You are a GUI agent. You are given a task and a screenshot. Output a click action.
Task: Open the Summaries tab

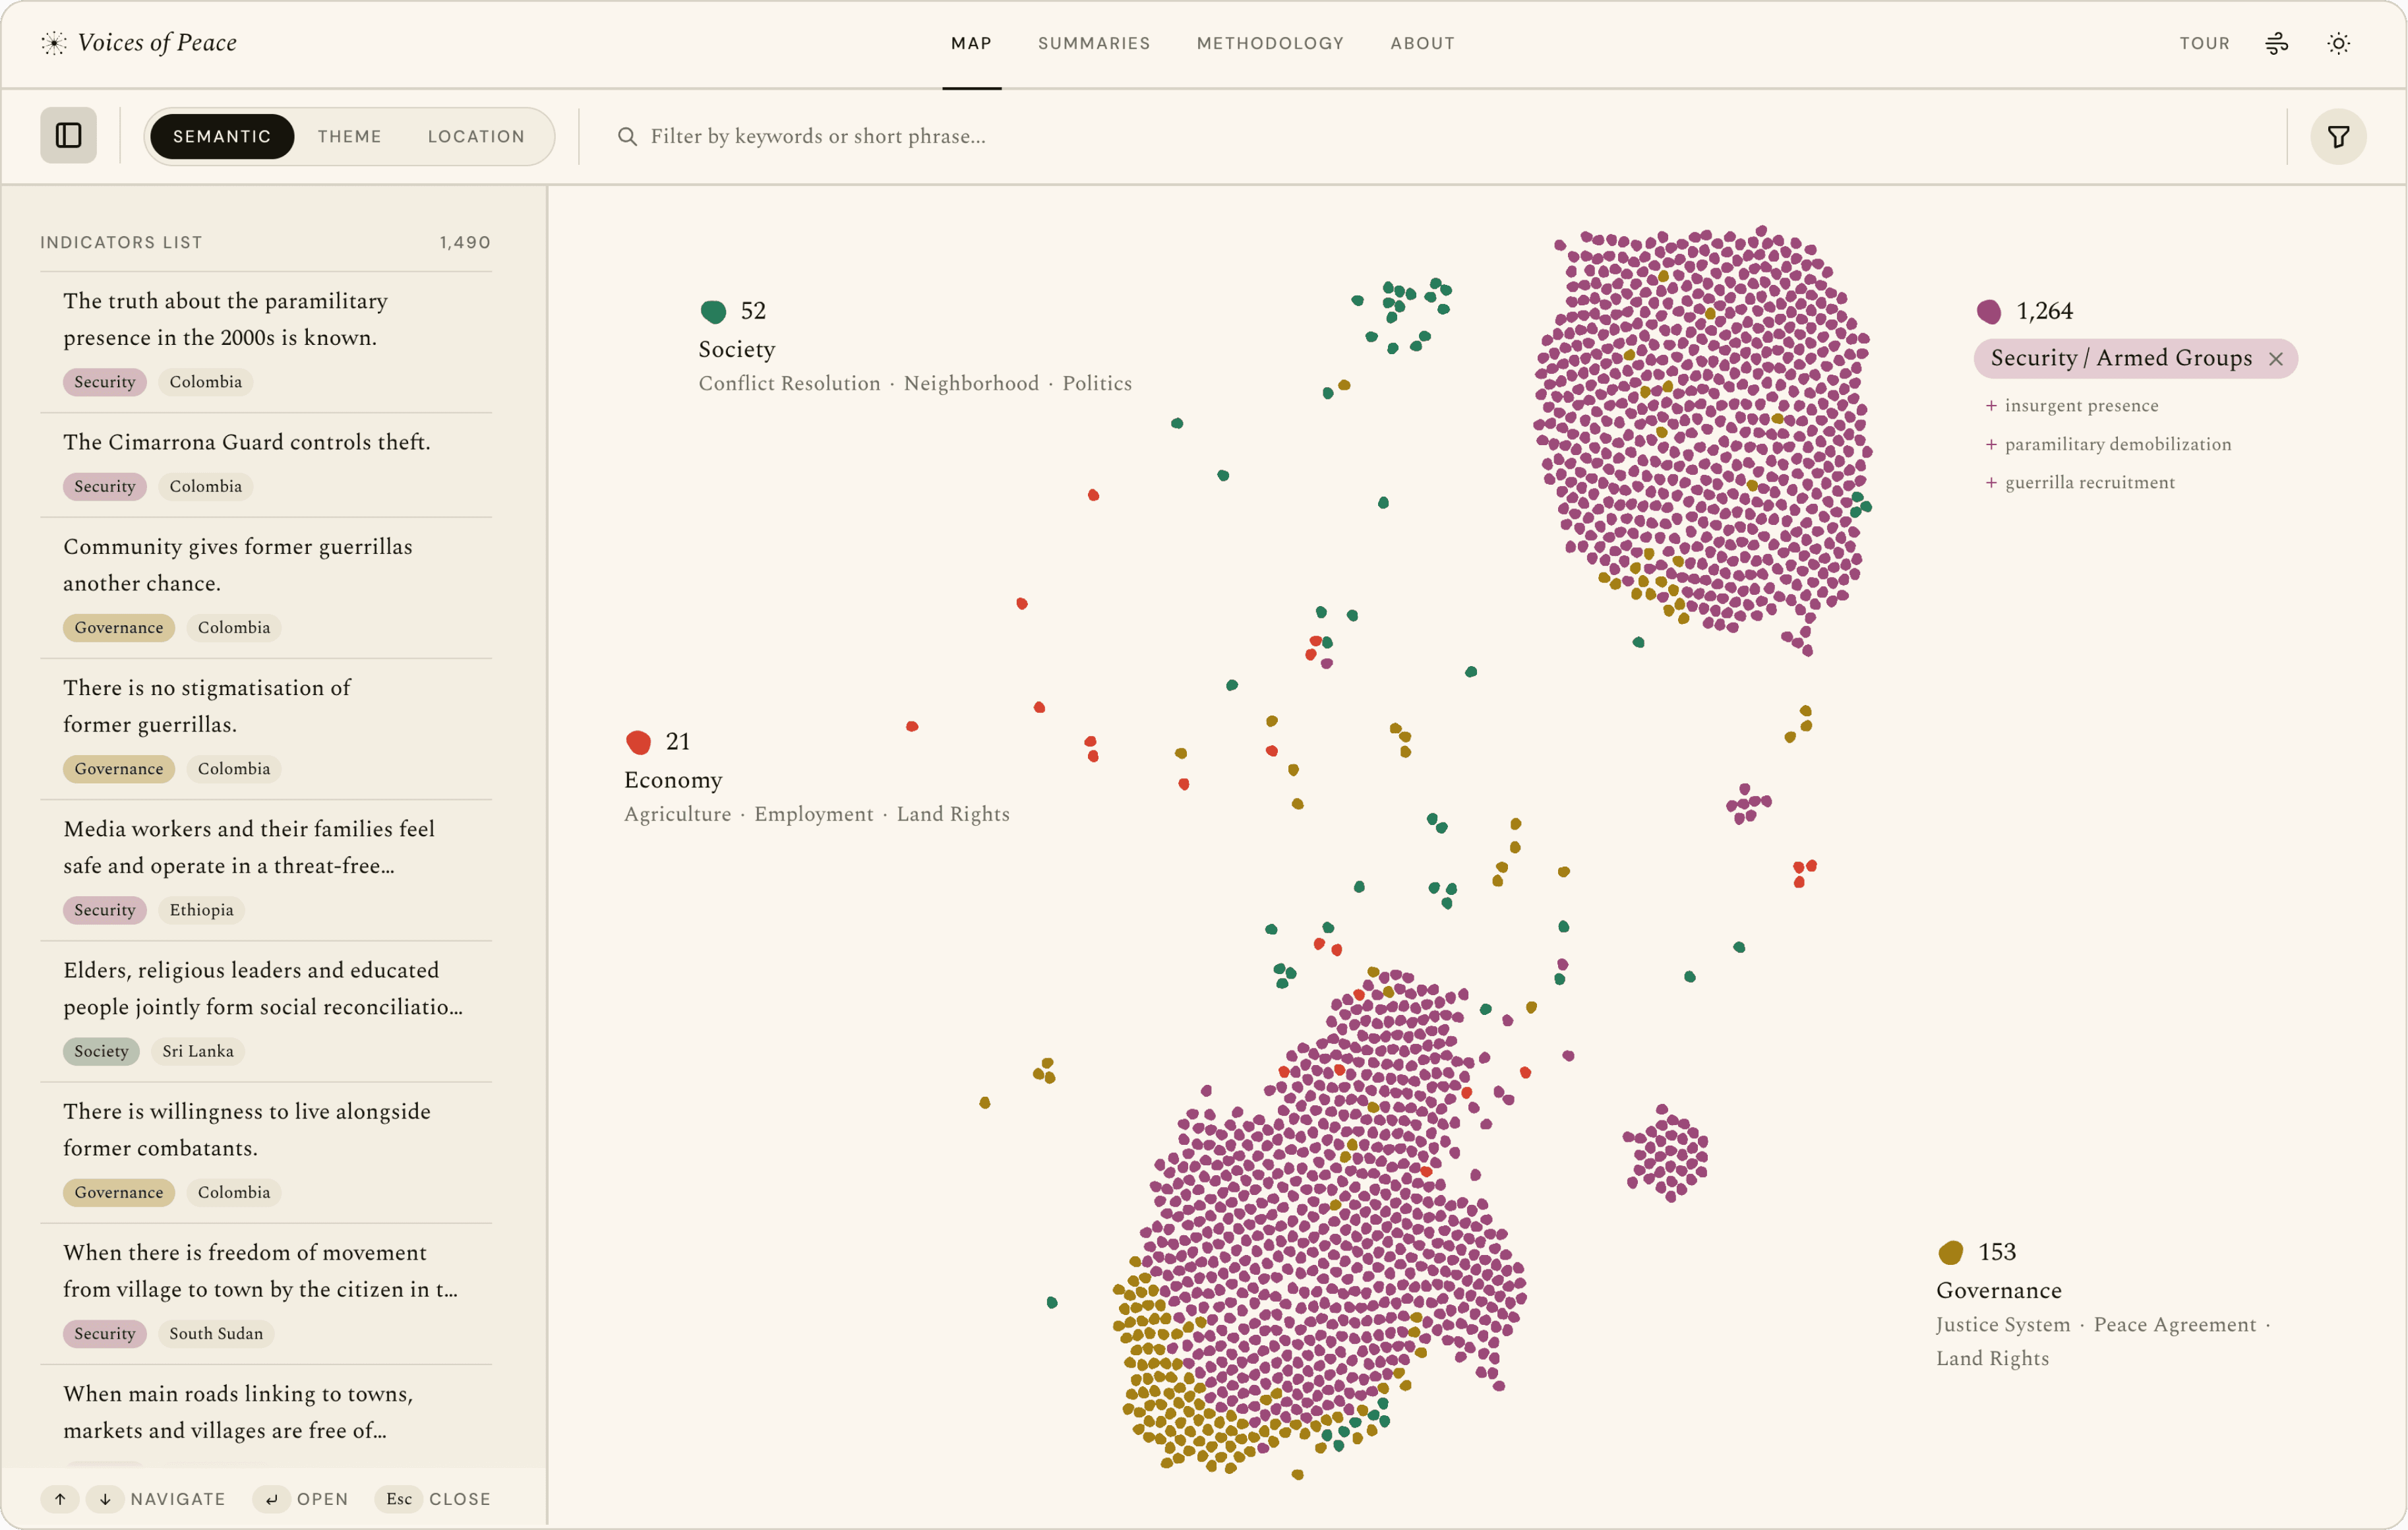(1094, 43)
